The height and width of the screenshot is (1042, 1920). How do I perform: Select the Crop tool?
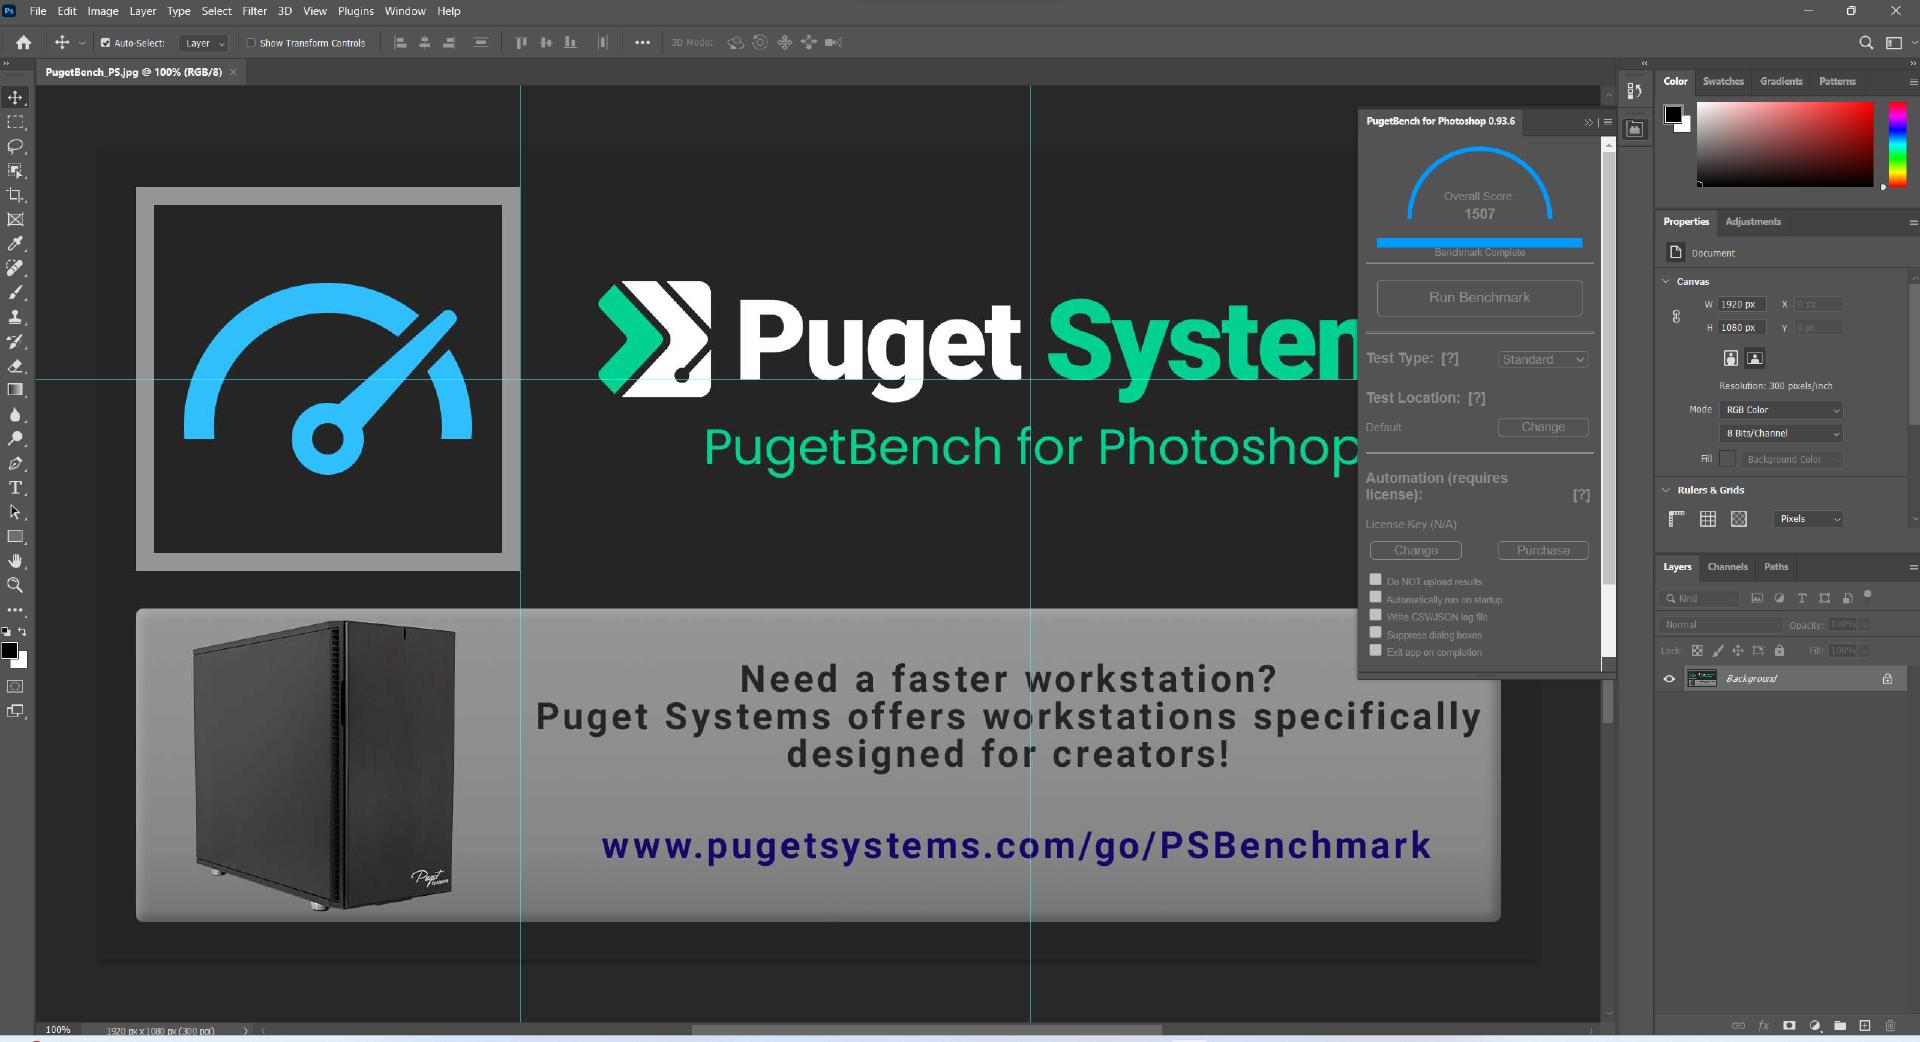tap(15, 195)
